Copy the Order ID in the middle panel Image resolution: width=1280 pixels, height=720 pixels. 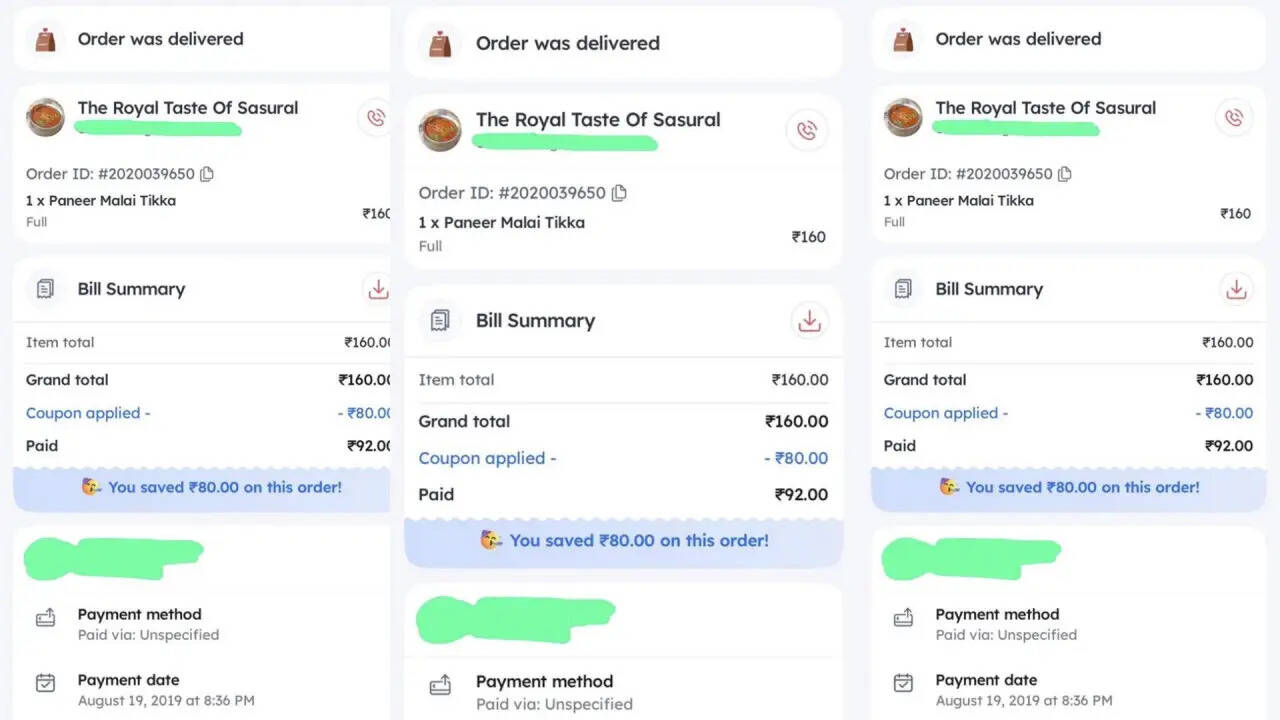[620, 193]
